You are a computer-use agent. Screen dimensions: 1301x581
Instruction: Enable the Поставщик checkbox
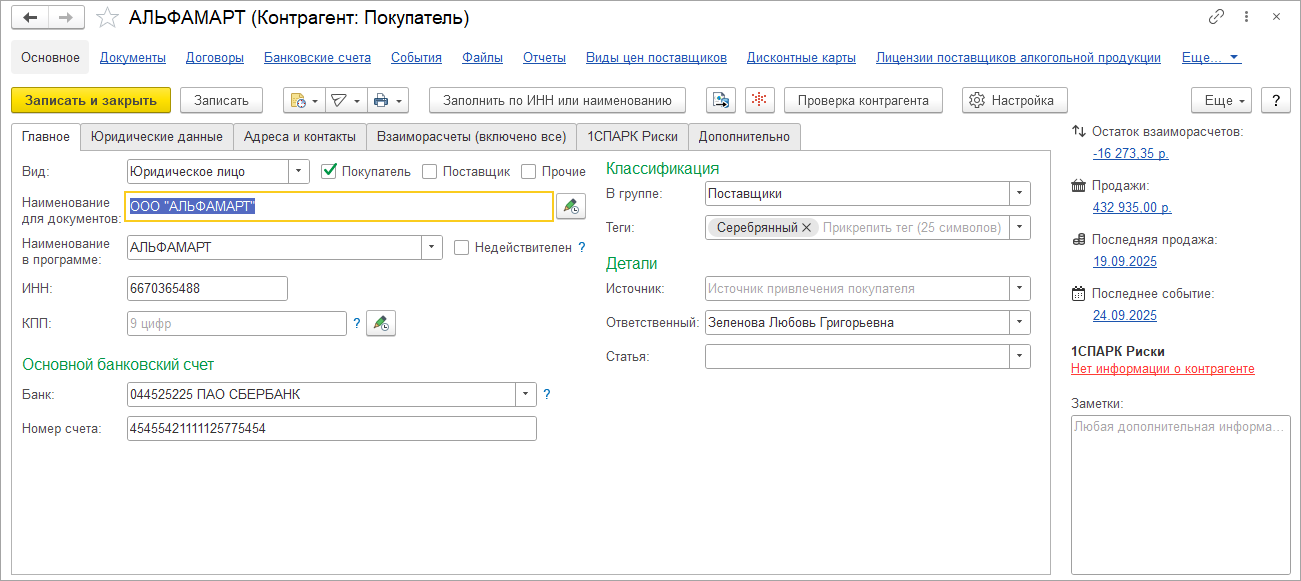(430, 171)
